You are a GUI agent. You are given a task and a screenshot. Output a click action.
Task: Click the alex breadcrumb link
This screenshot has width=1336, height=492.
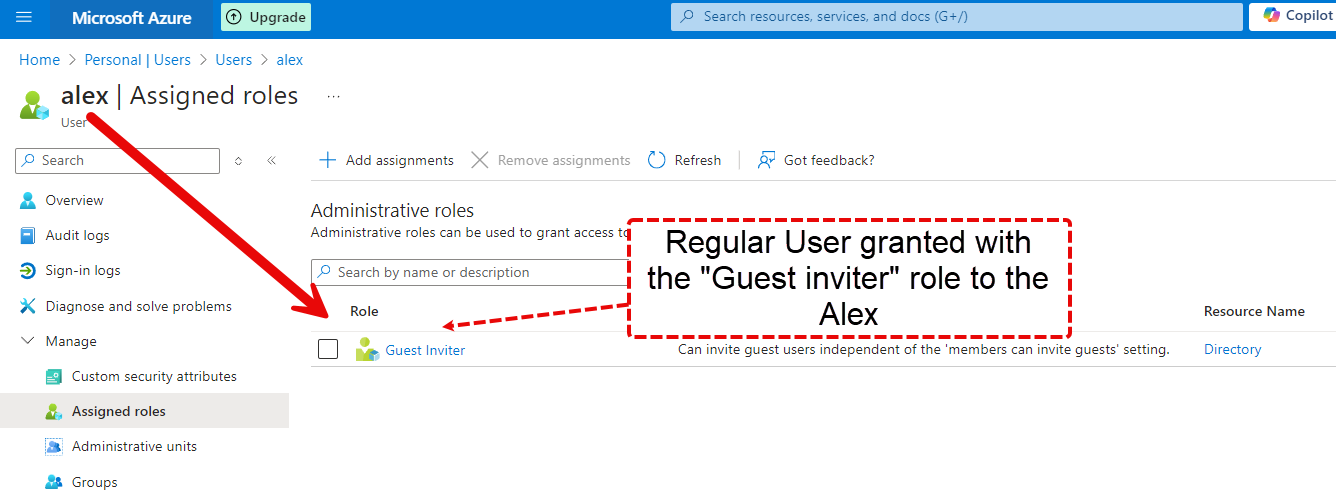290,60
